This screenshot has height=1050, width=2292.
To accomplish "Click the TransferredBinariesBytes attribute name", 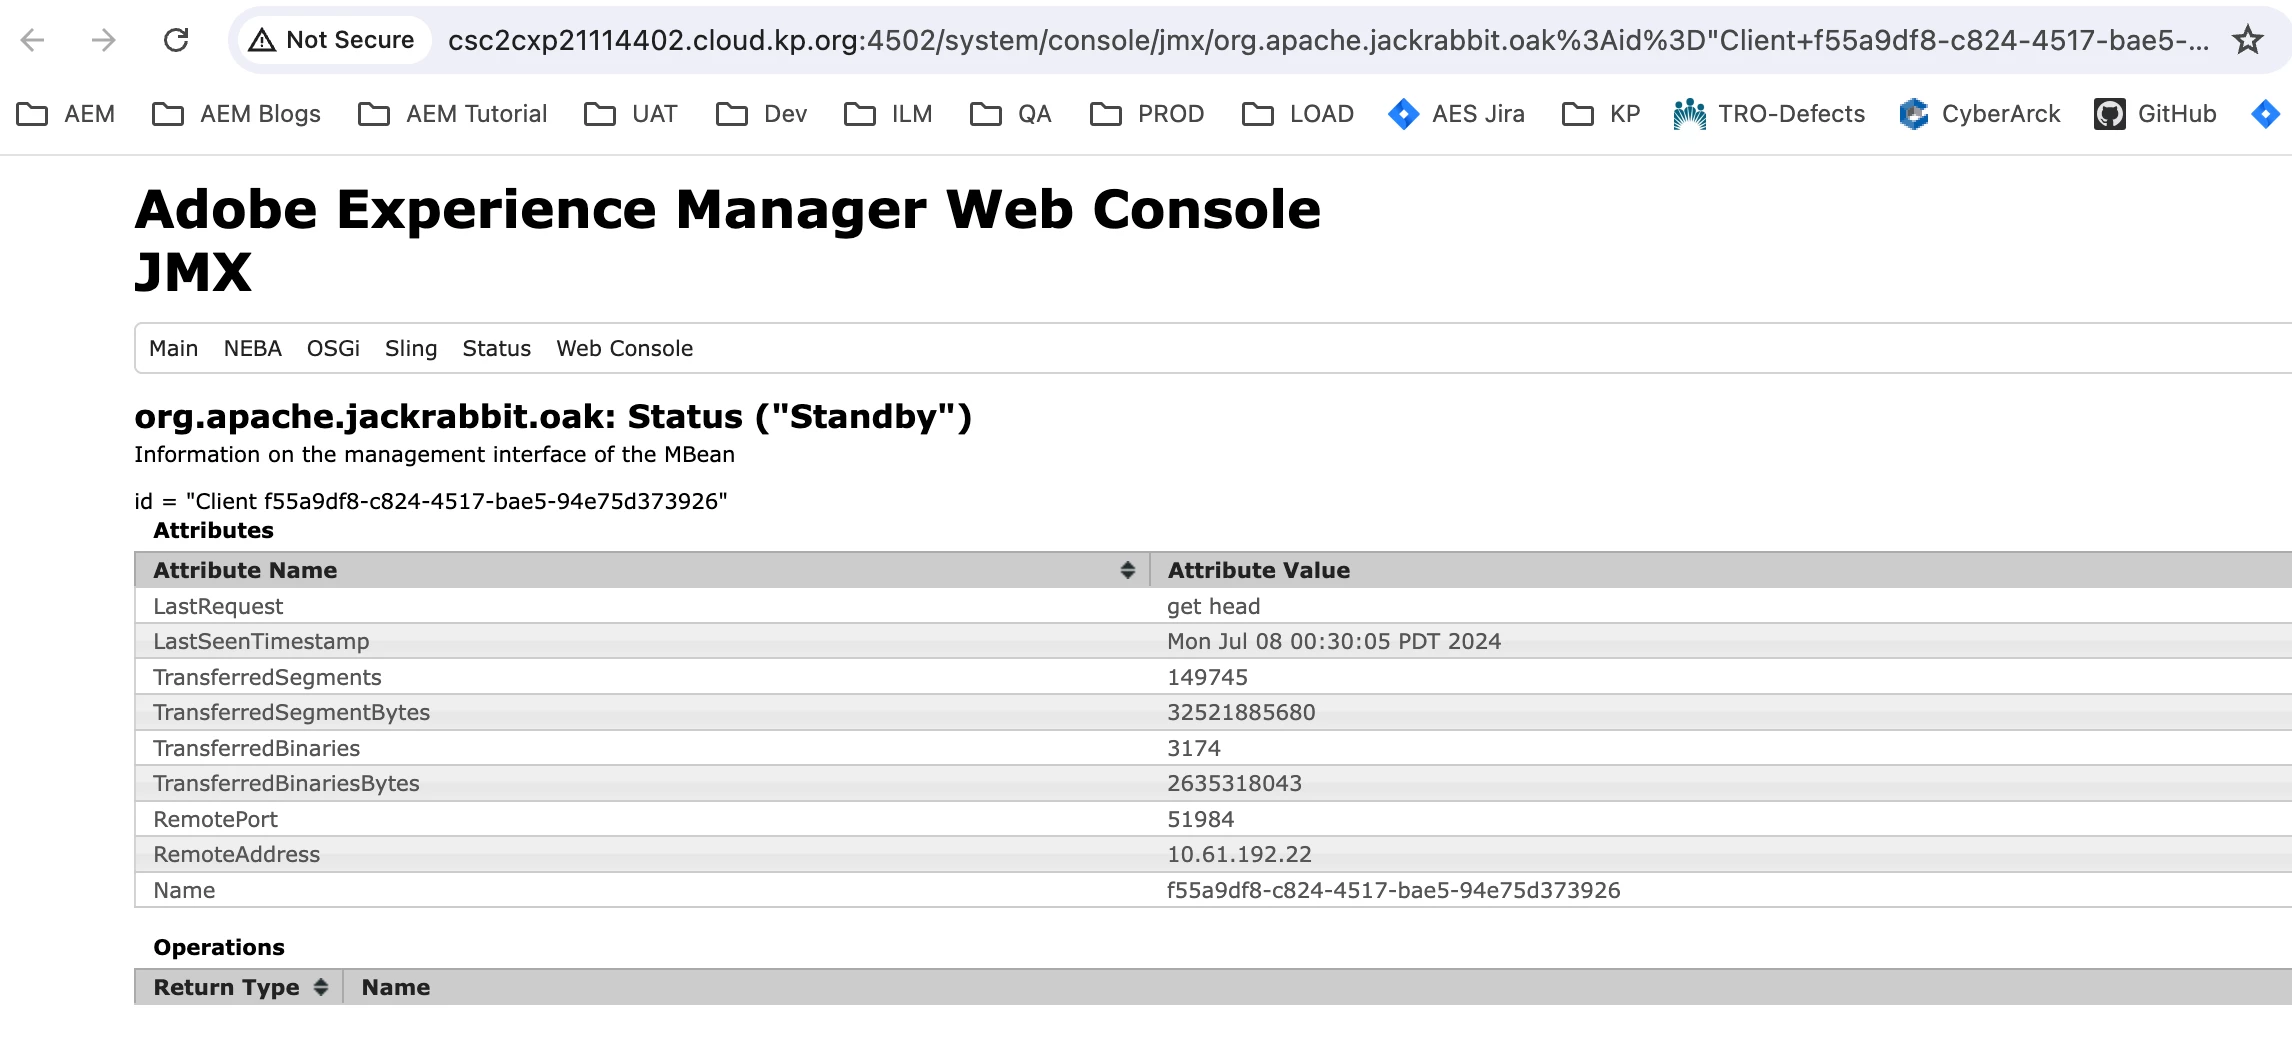I will [286, 783].
